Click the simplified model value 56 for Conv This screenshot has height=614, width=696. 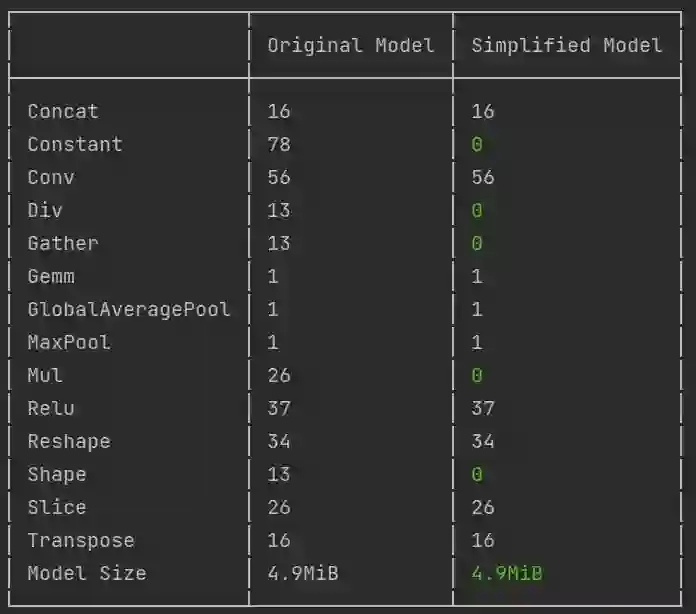483,177
